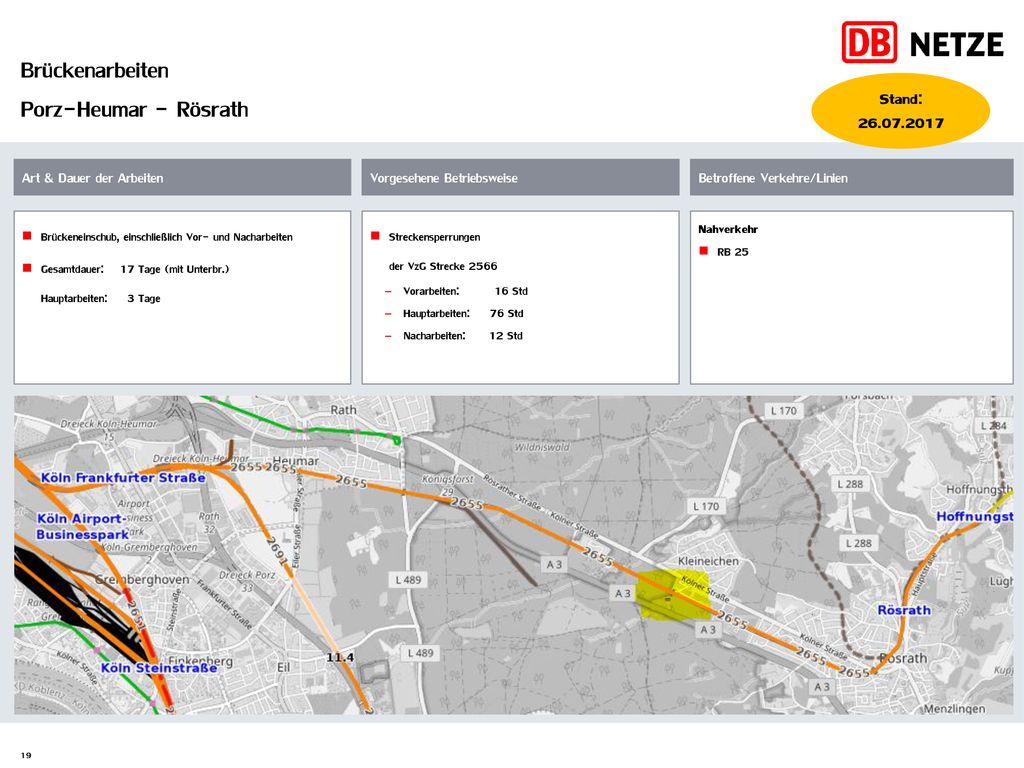This screenshot has height=768, width=1024.
Task: Click the NETZE wordmark
Action: coord(956,44)
